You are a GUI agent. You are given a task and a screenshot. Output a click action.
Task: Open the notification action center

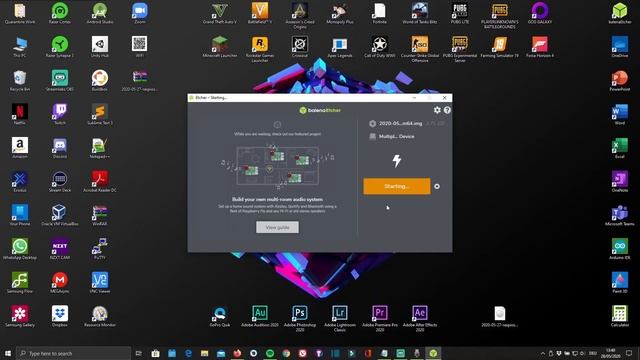pos(629,353)
